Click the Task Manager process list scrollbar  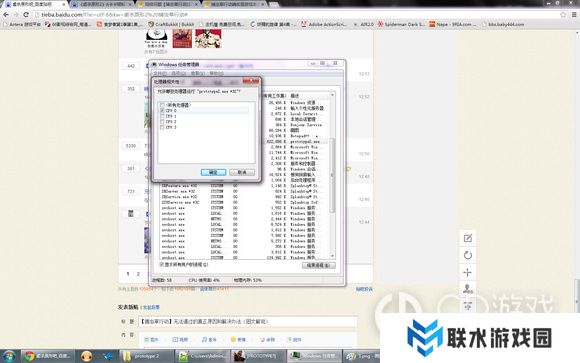tap(332, 176)
